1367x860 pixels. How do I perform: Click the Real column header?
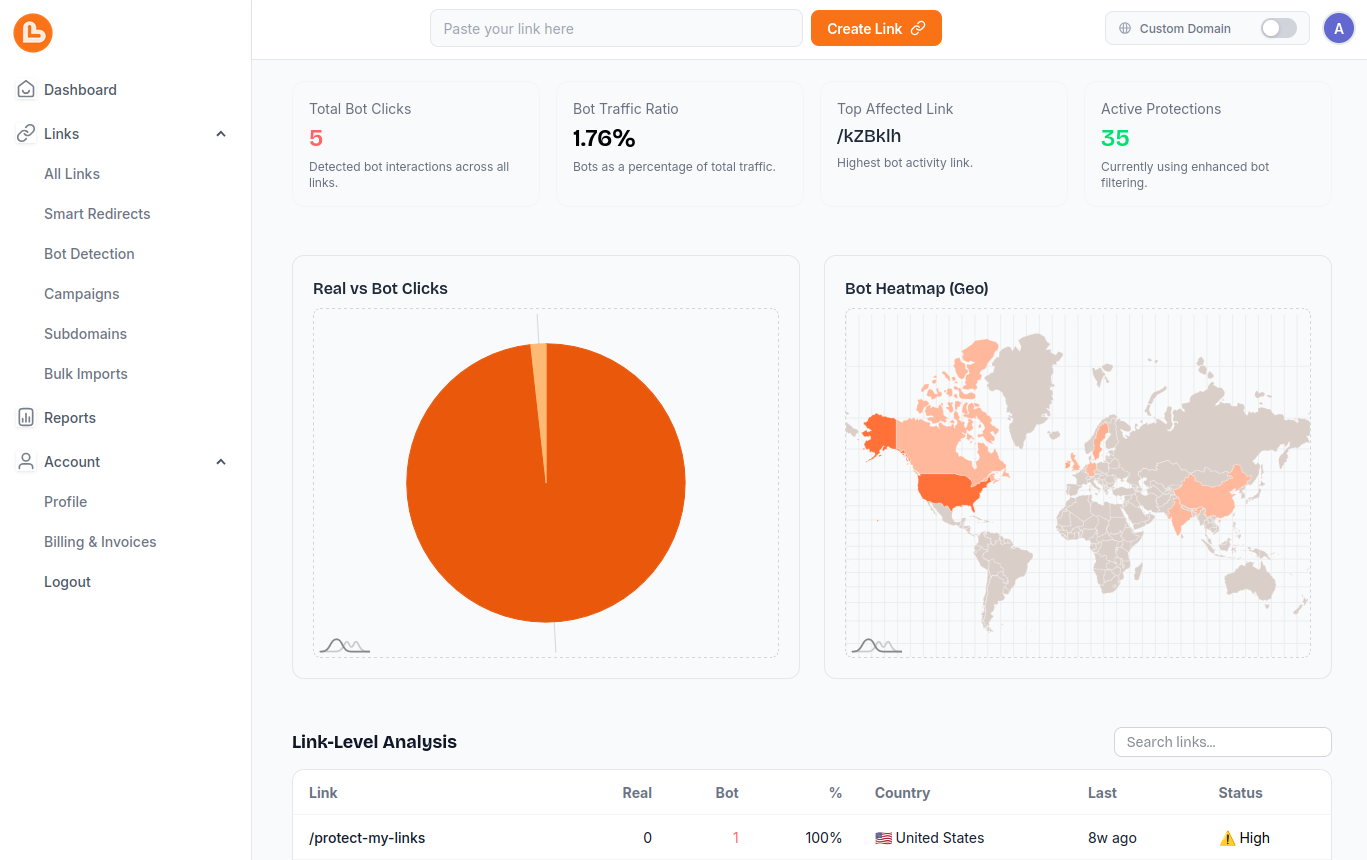(x=637, y=793)
